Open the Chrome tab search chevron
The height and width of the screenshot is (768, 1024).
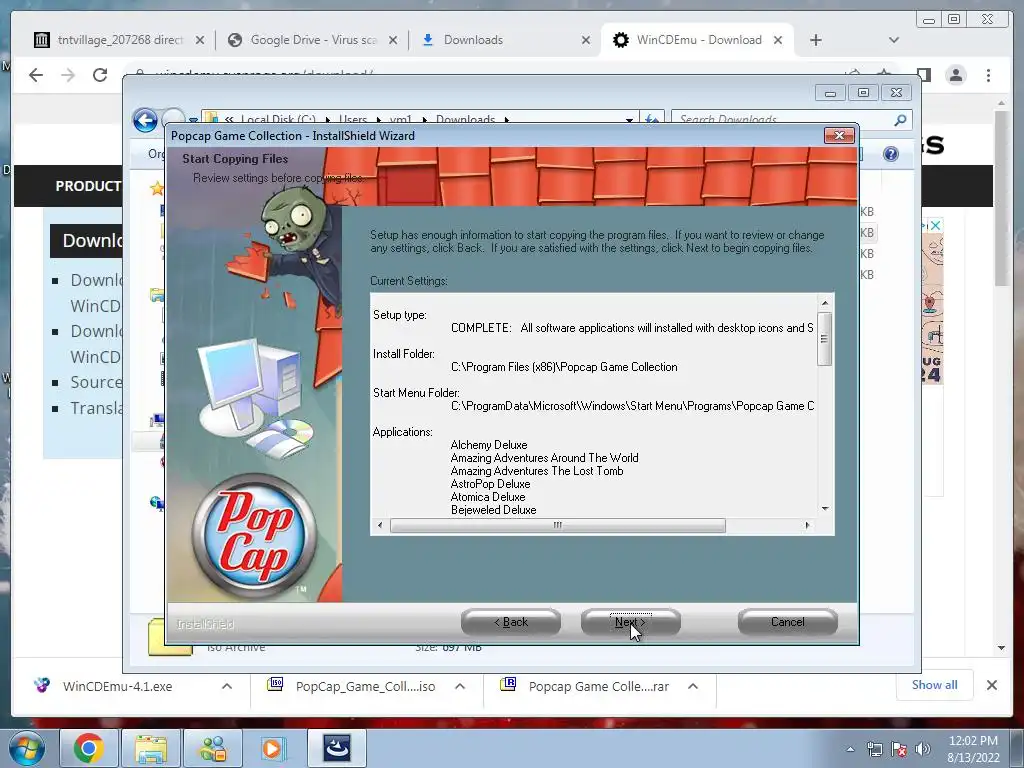click(x=894, y=40)
